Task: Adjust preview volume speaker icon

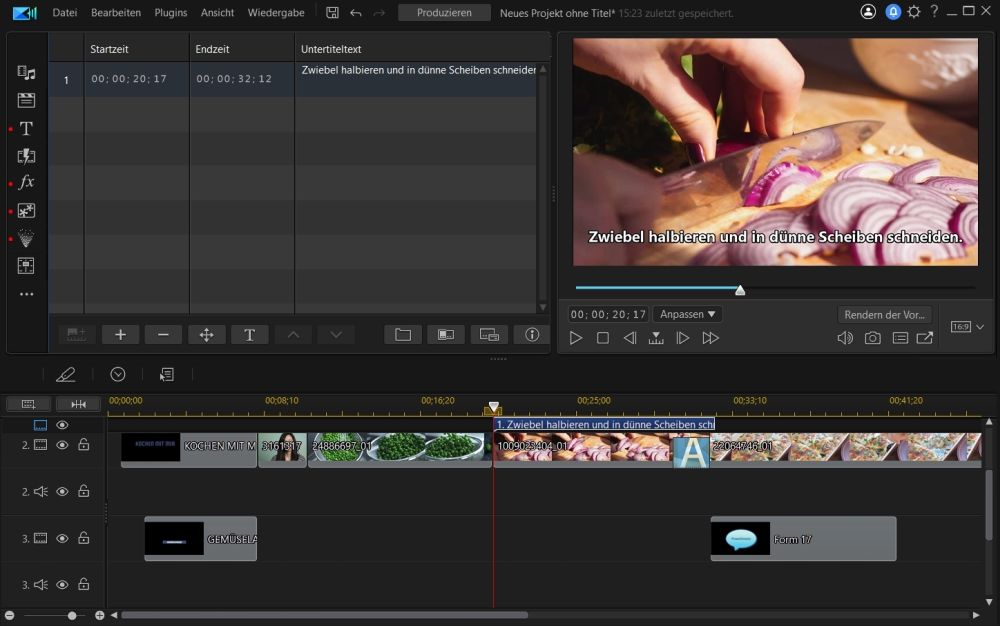Action: click(x=845, y=338)
